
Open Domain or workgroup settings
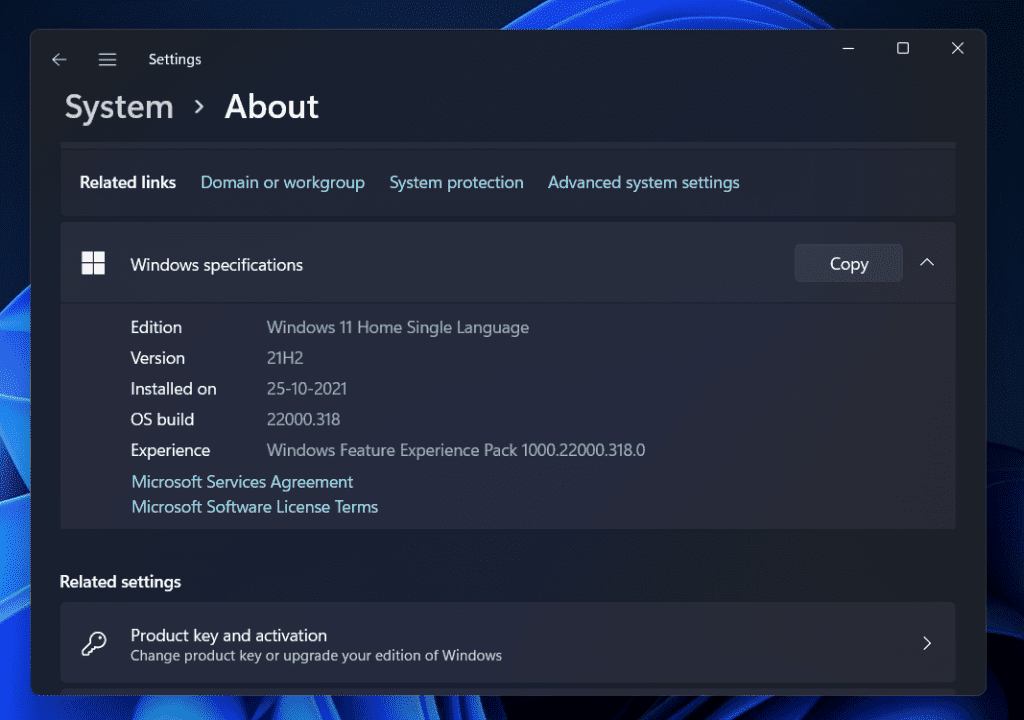[282, 182]
